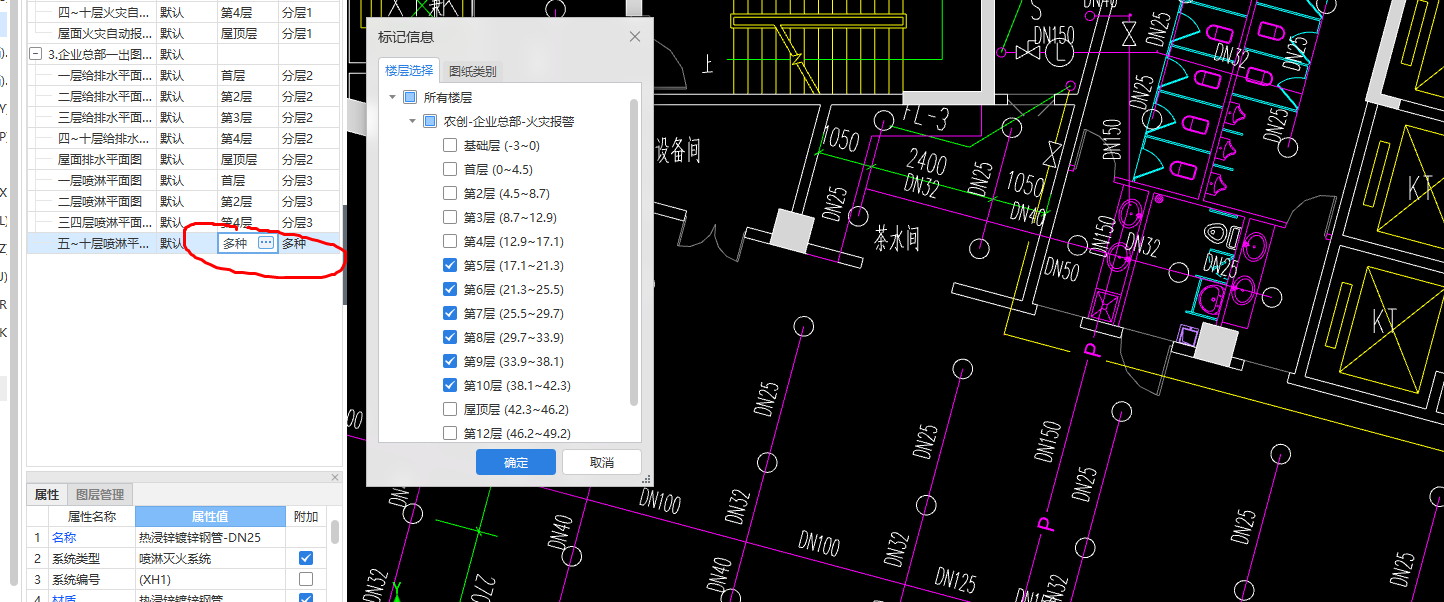The image size is (1444, 602).
Task: Check the 首层 (0~4.5) checkbox
Action: [450, 170]
